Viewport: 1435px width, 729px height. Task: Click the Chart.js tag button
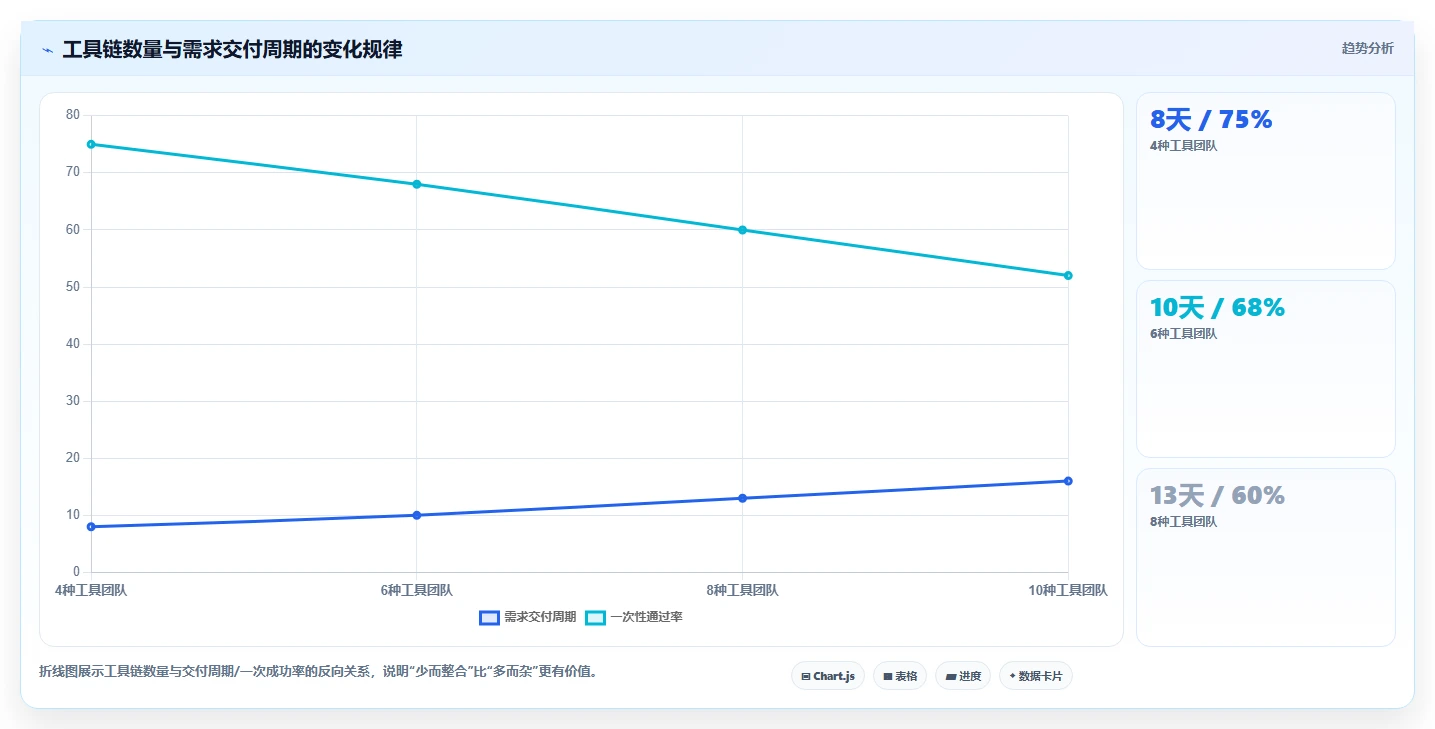click(828, 676)
